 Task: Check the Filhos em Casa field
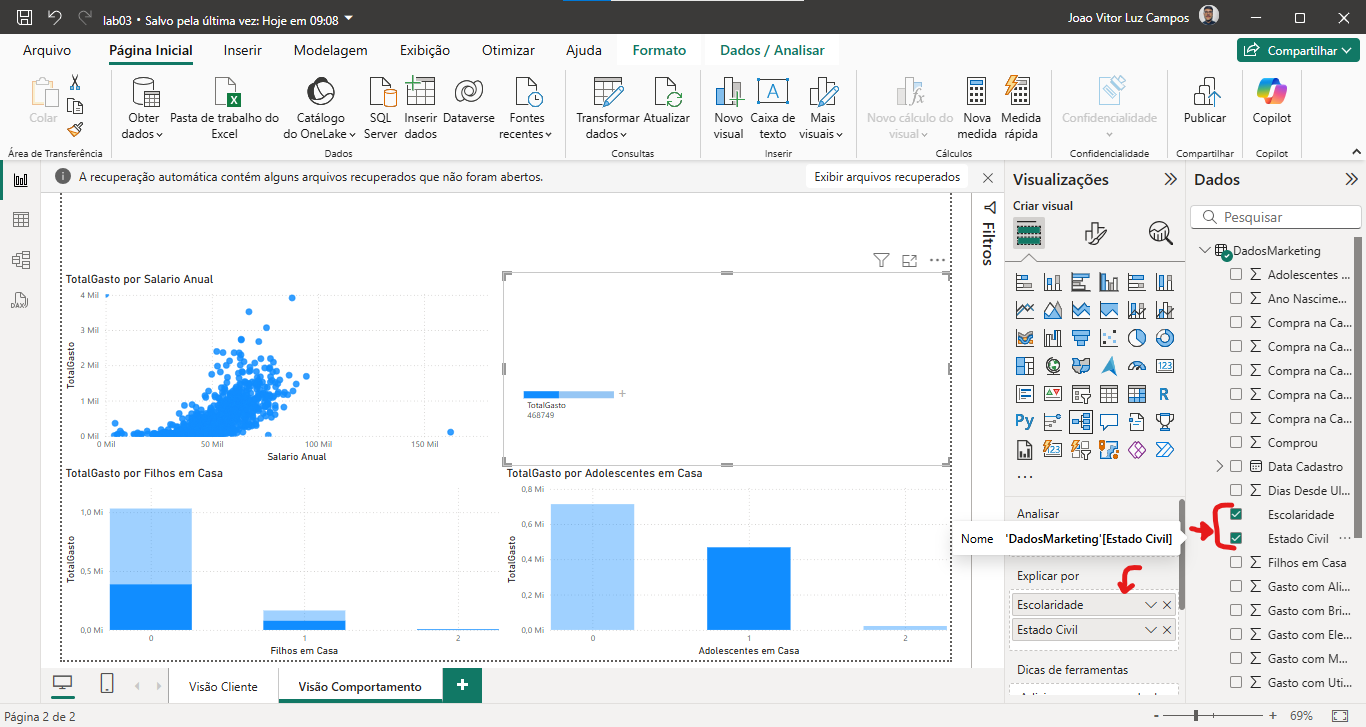[x=1236, y=562]
